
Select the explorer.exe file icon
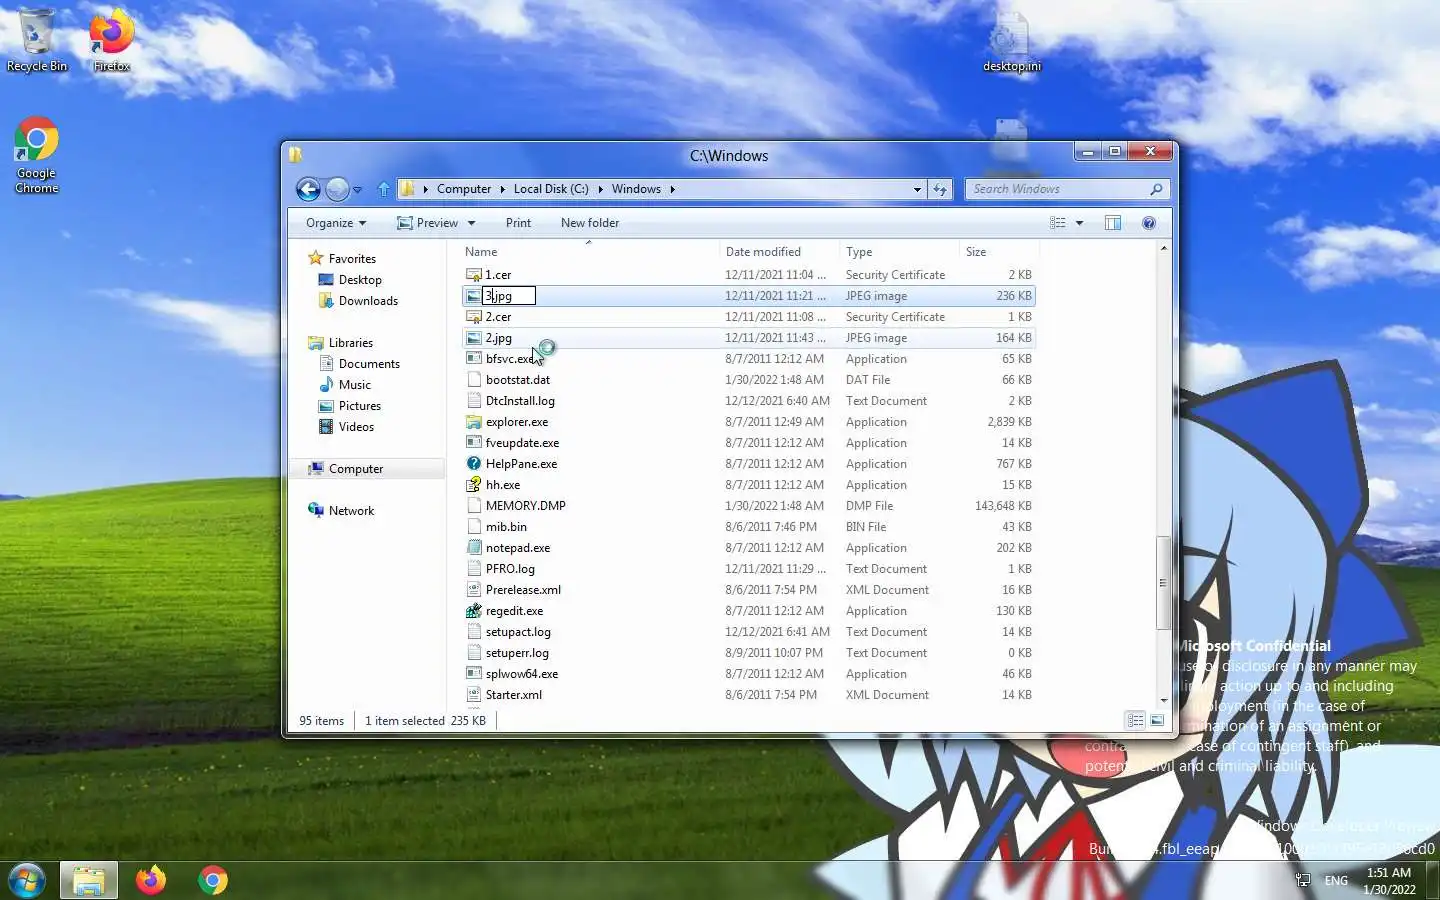point(474,422)
